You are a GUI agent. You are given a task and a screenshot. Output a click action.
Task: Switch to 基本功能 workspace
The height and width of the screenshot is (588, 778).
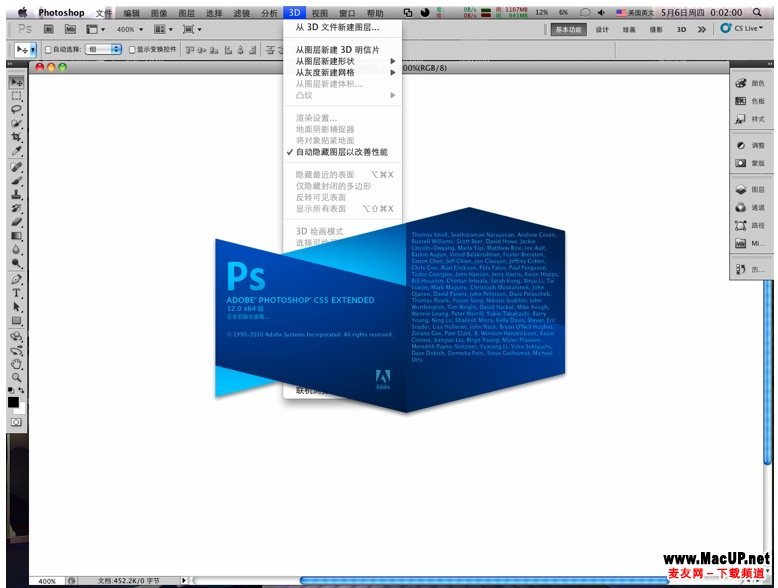[568, 29]
